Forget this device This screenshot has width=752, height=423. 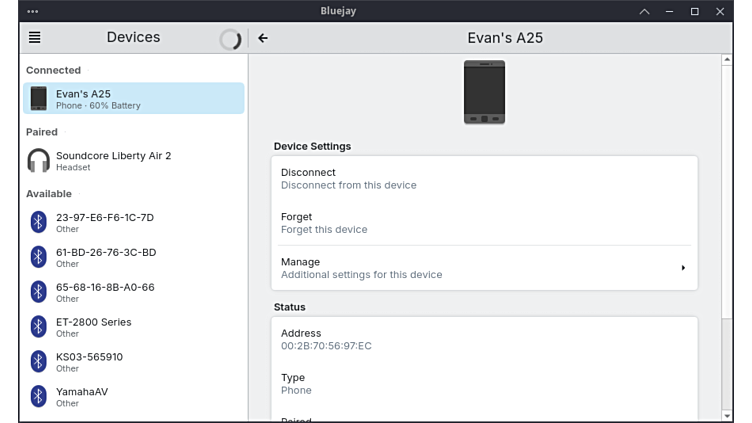coord(484,222)
